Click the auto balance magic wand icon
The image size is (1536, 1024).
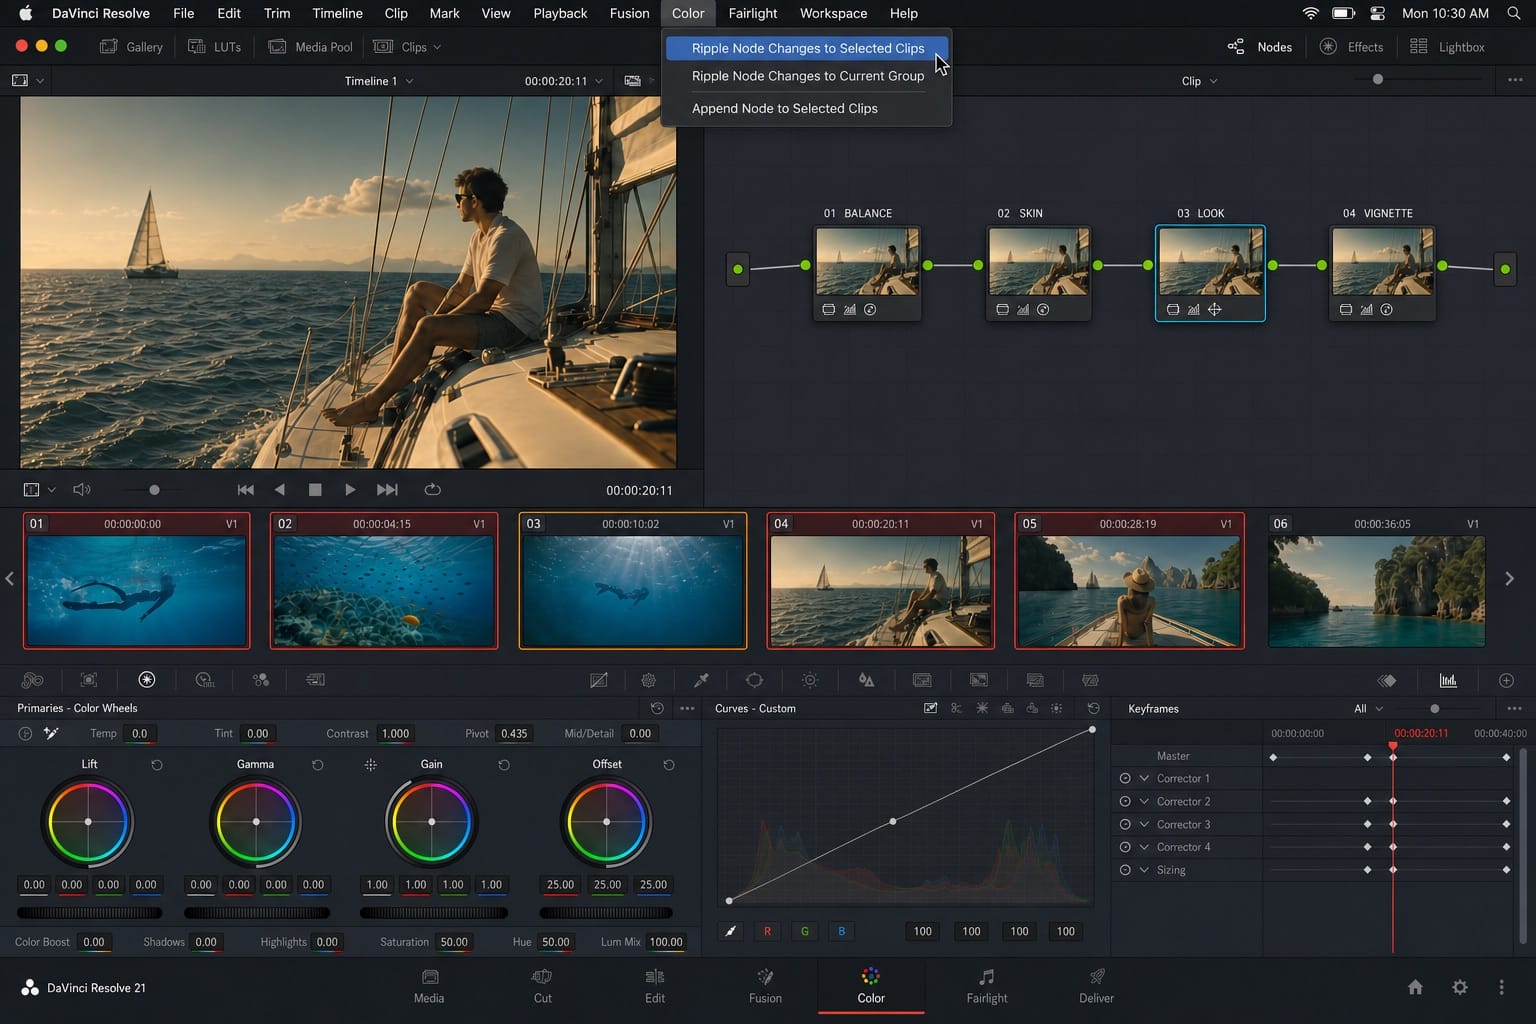pos(51,733)
